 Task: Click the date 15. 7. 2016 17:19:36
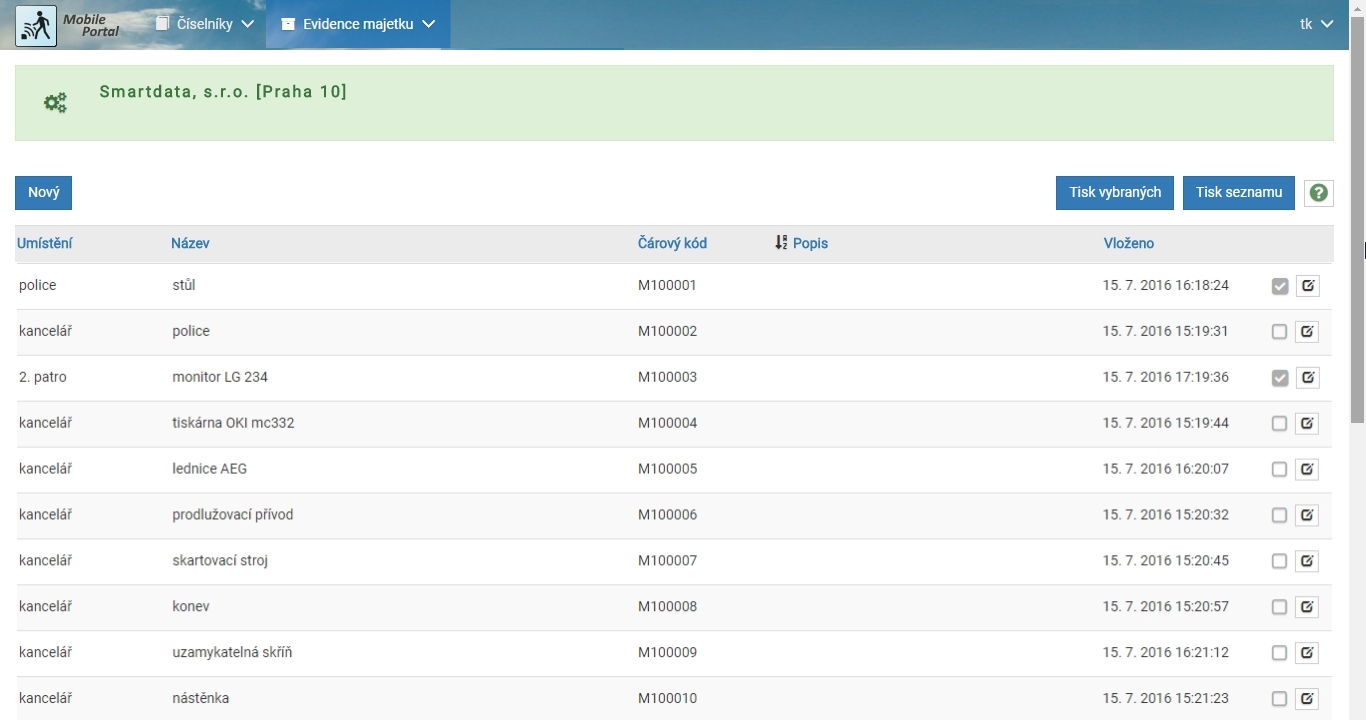1166,377
